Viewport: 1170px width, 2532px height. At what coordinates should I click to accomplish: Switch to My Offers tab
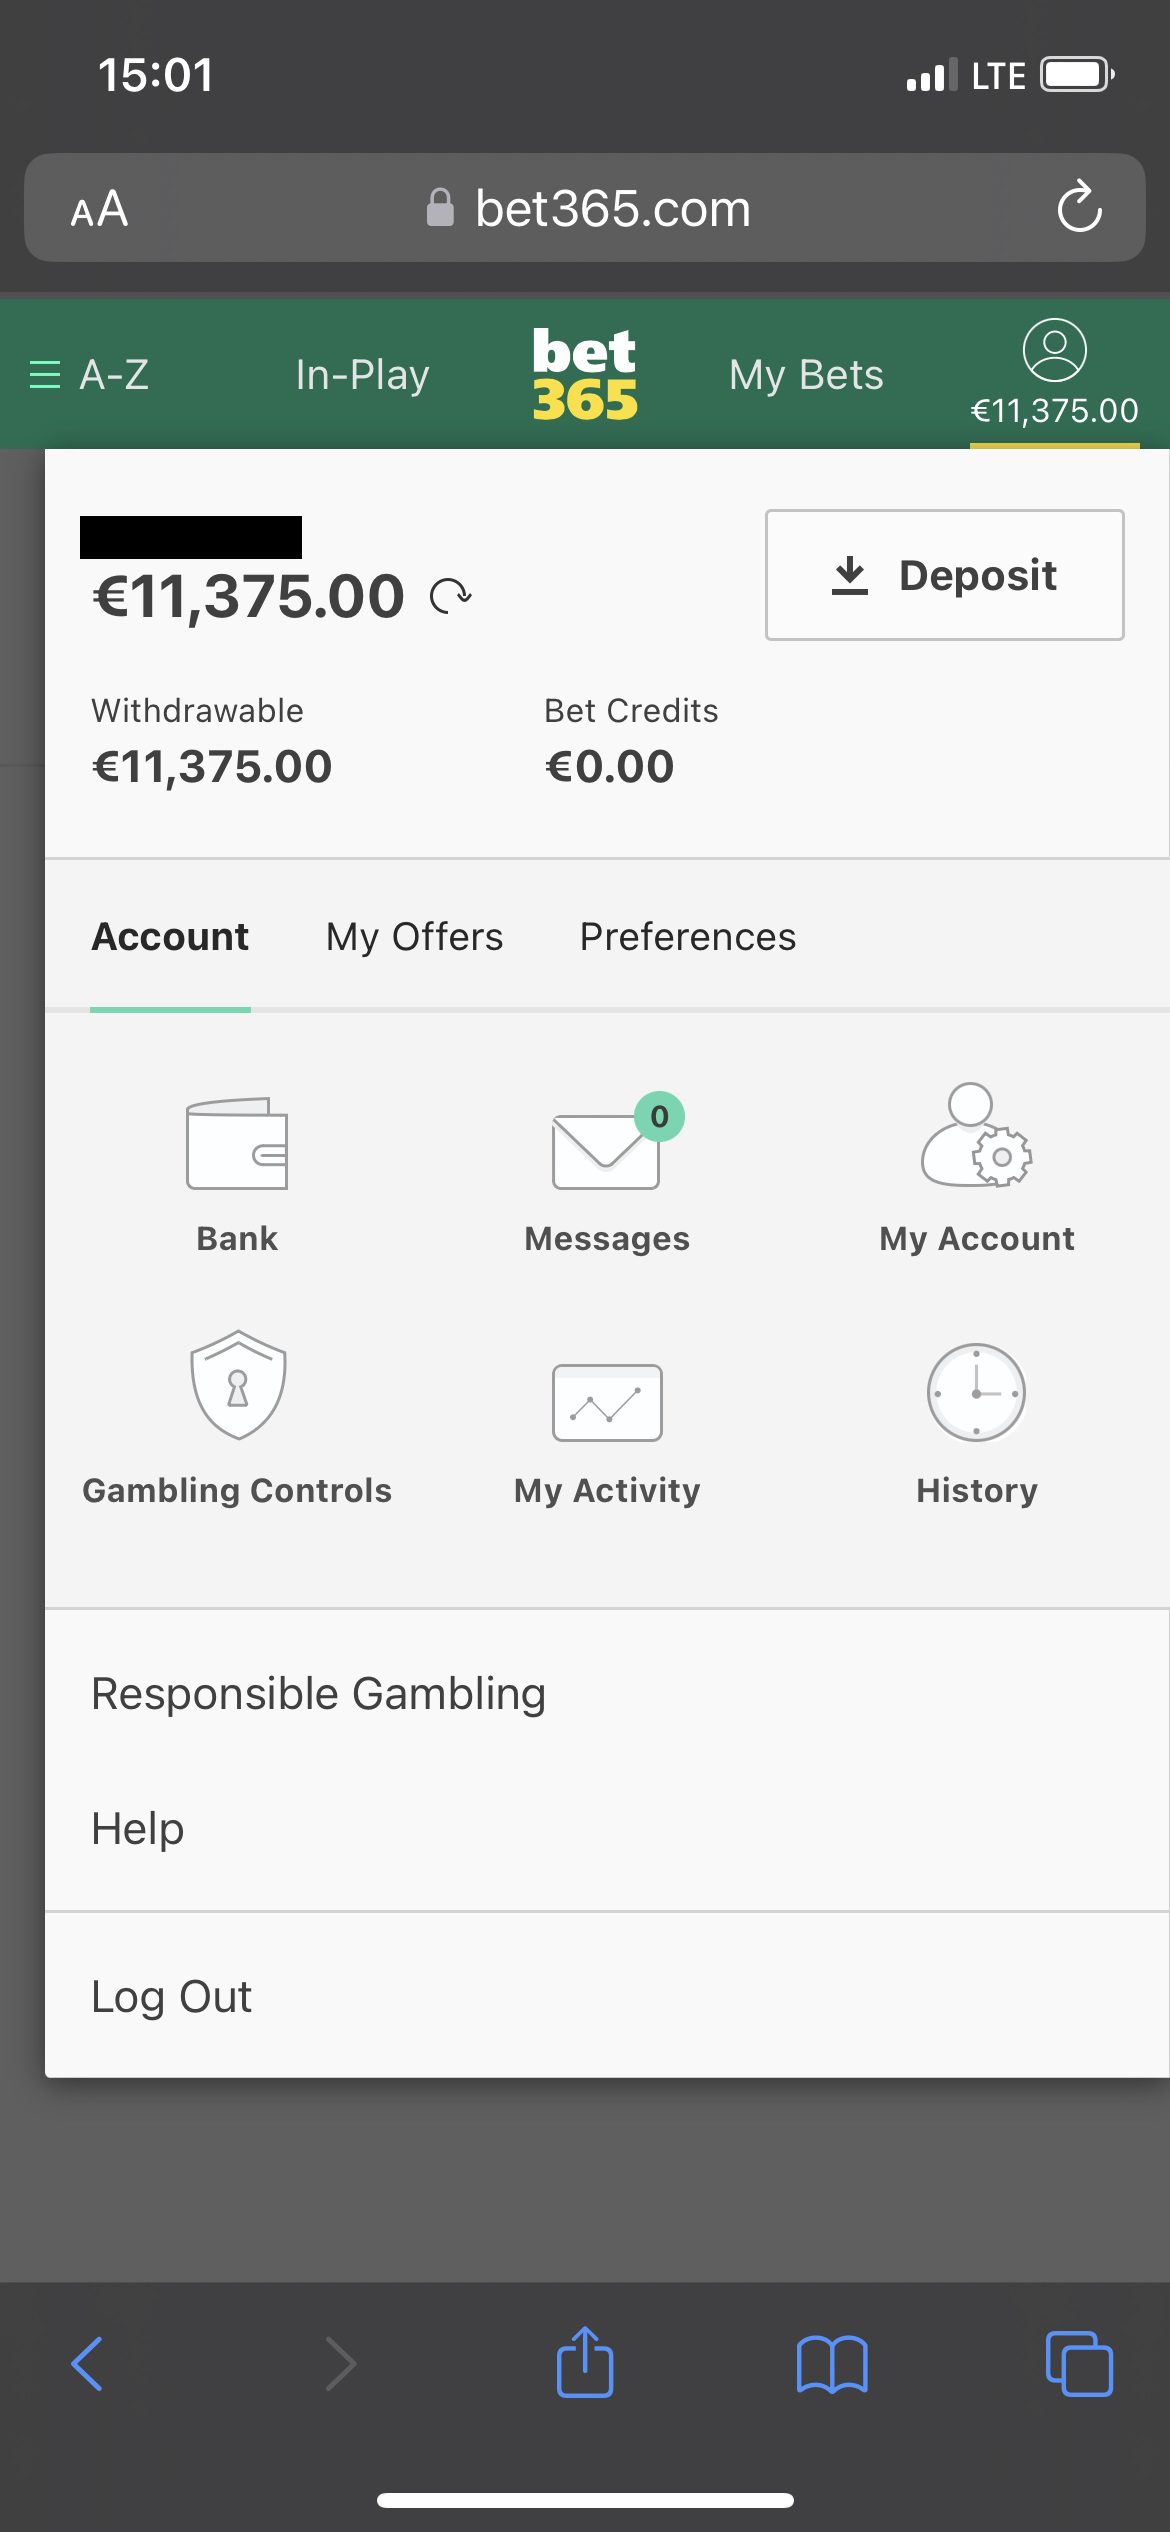(x=414, y=937)
